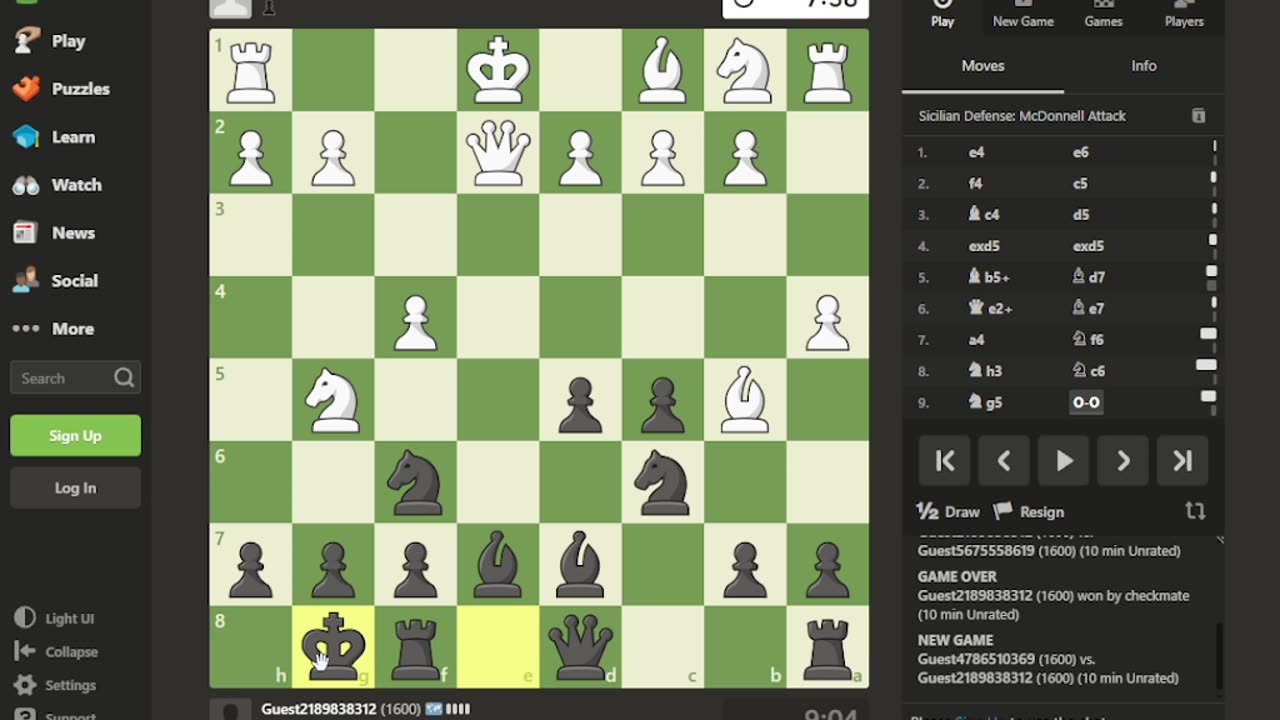Click the white pawn on f4

(415, 317)
